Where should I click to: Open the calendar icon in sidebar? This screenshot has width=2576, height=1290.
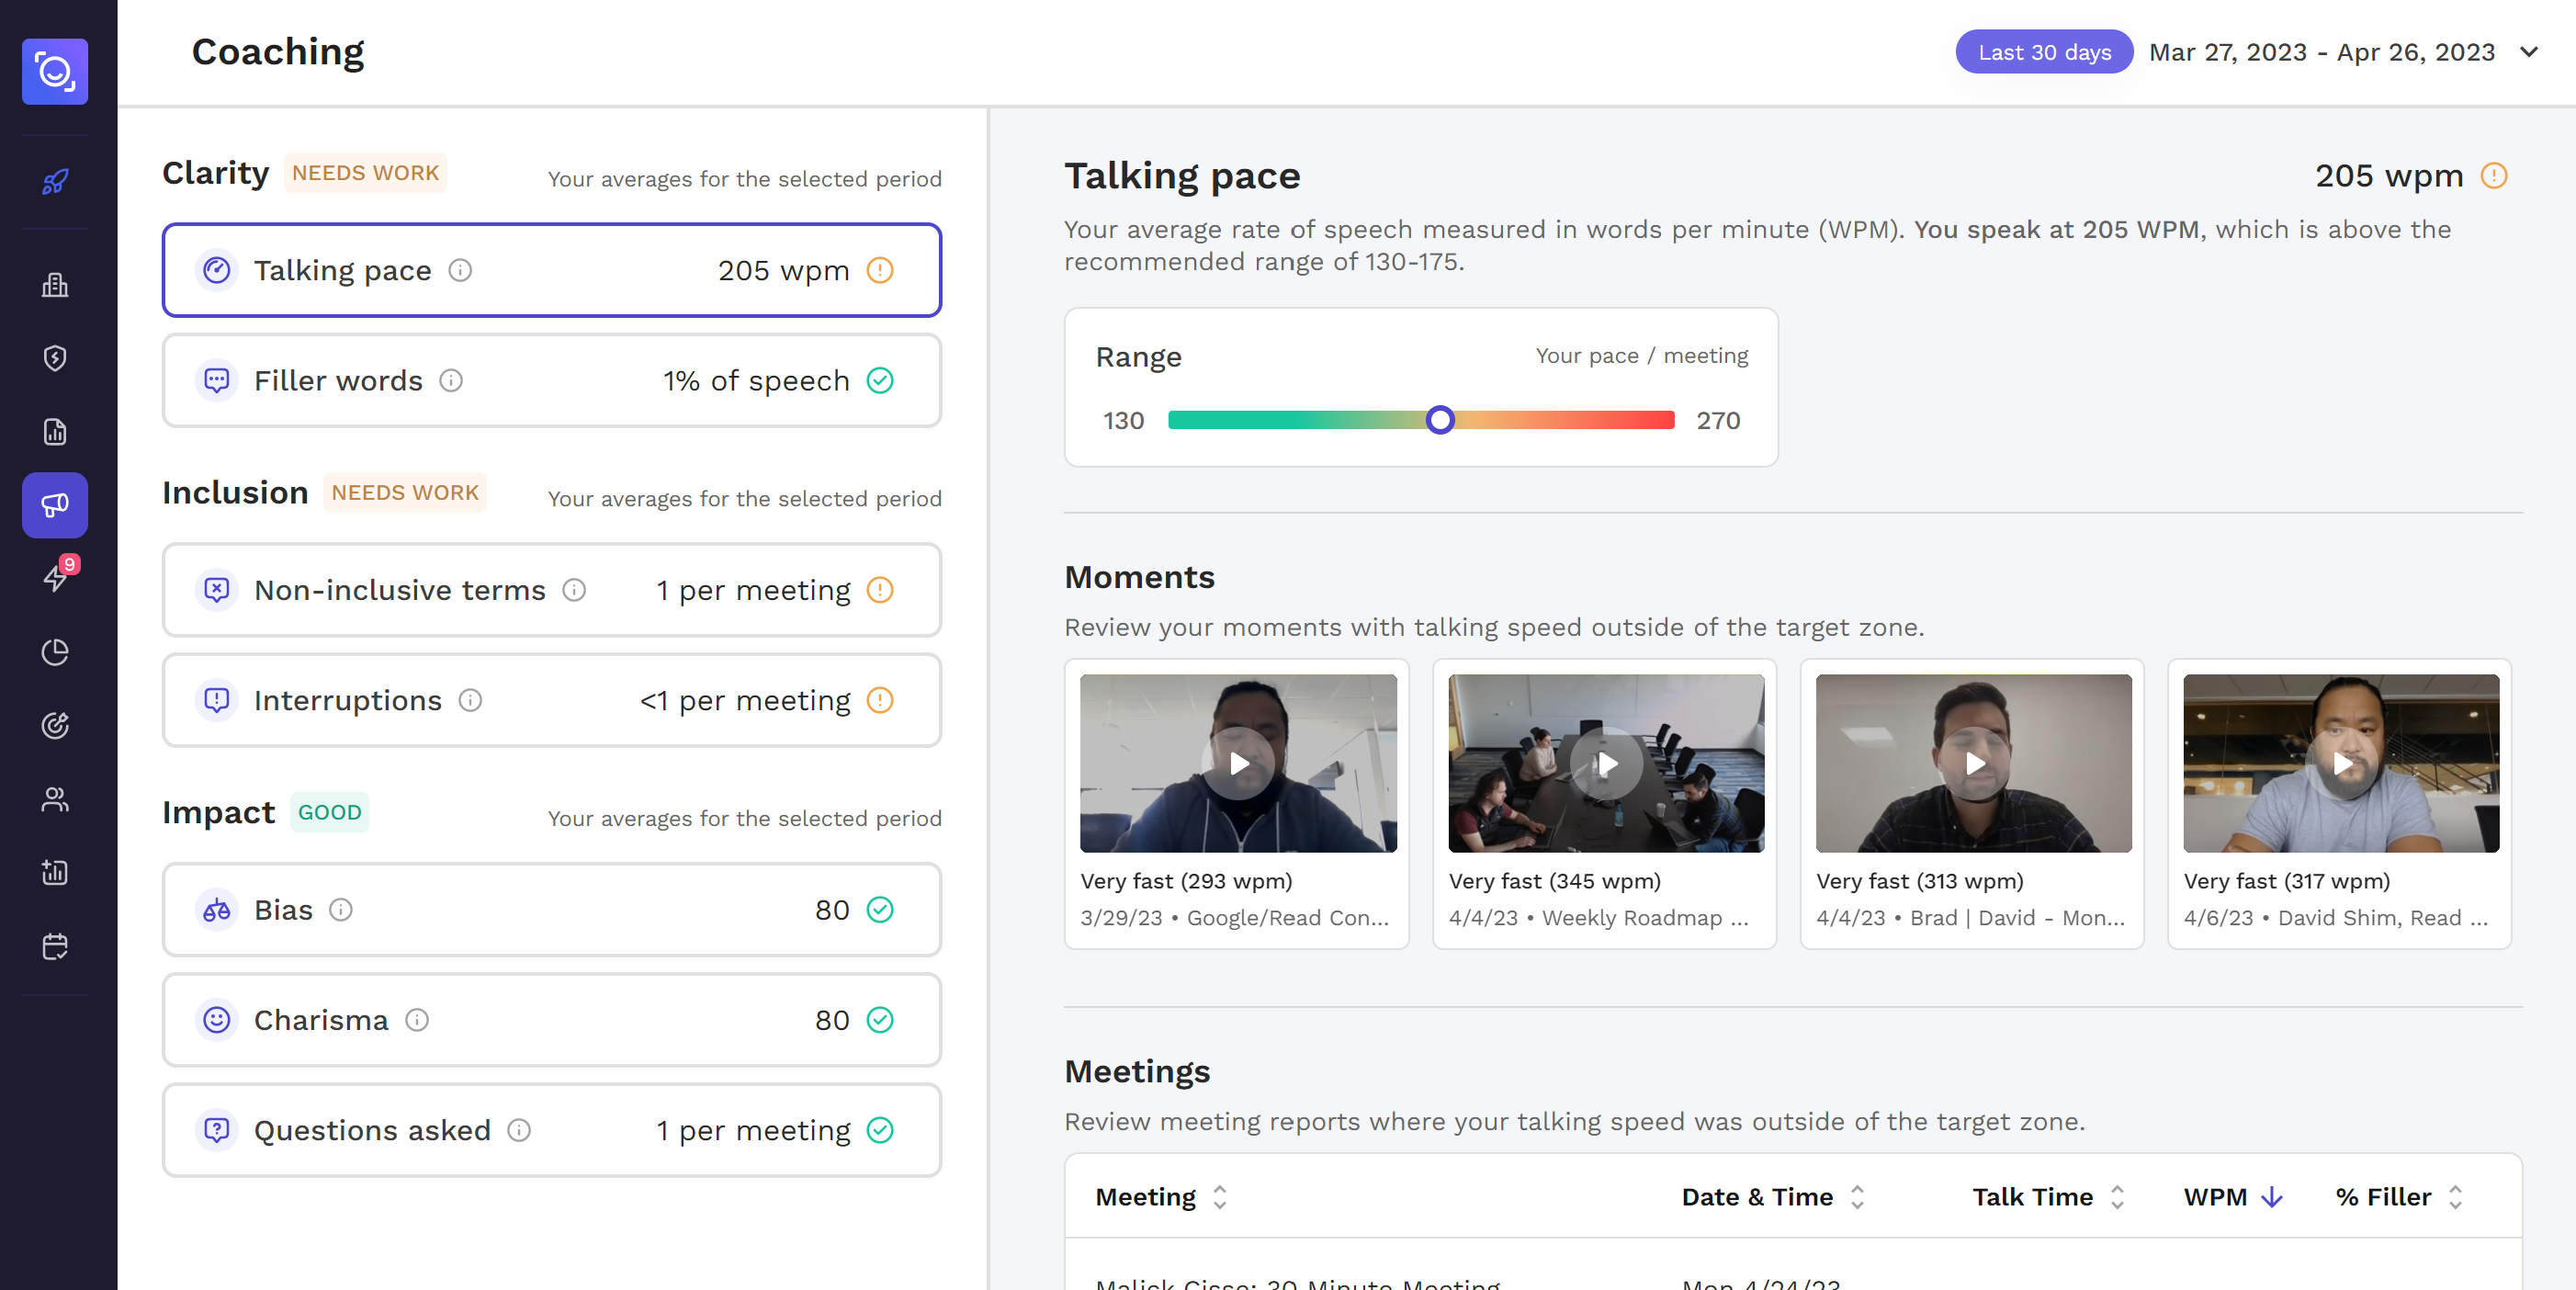coord(55,946)
